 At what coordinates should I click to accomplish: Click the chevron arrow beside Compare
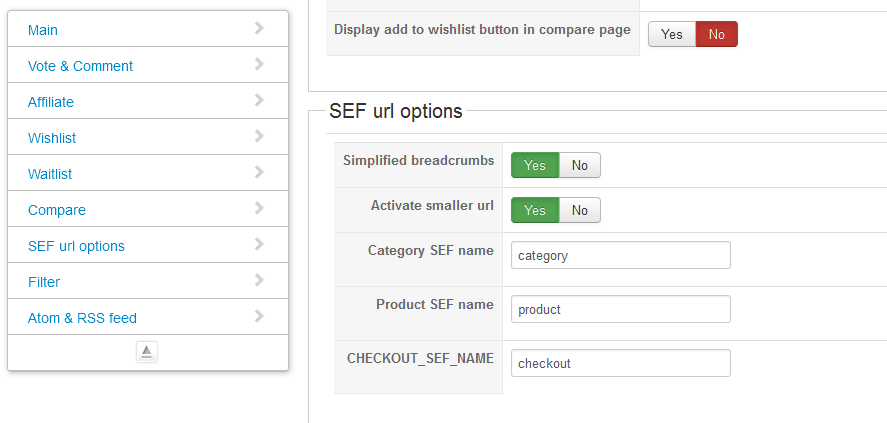click(259, 209)
